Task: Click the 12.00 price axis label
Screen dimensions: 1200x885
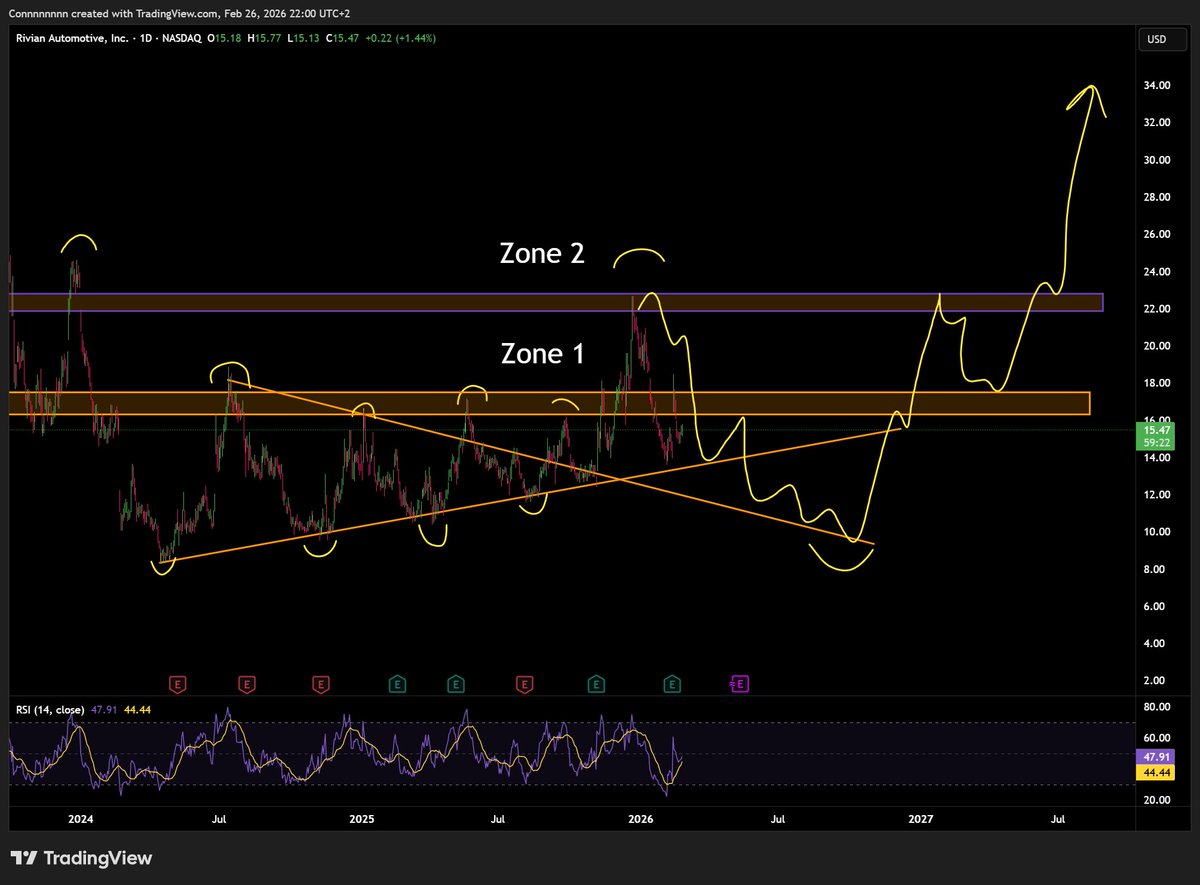Action: click(x=1157, y=495)
